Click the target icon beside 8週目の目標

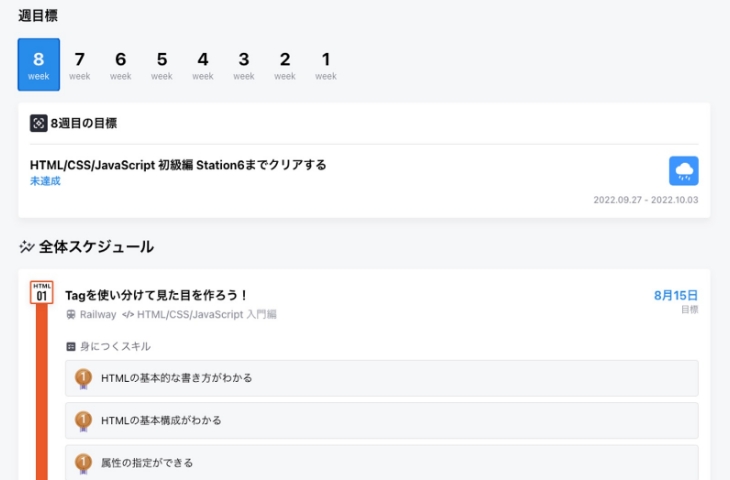[x=39, y=123]
